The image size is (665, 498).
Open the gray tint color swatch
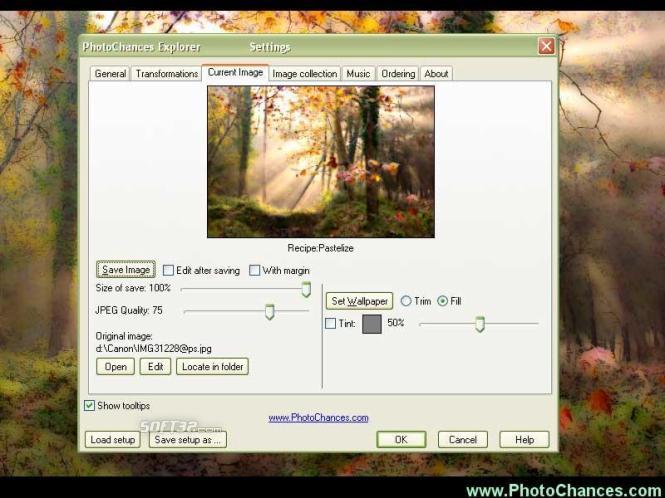[x=372, y=324]
